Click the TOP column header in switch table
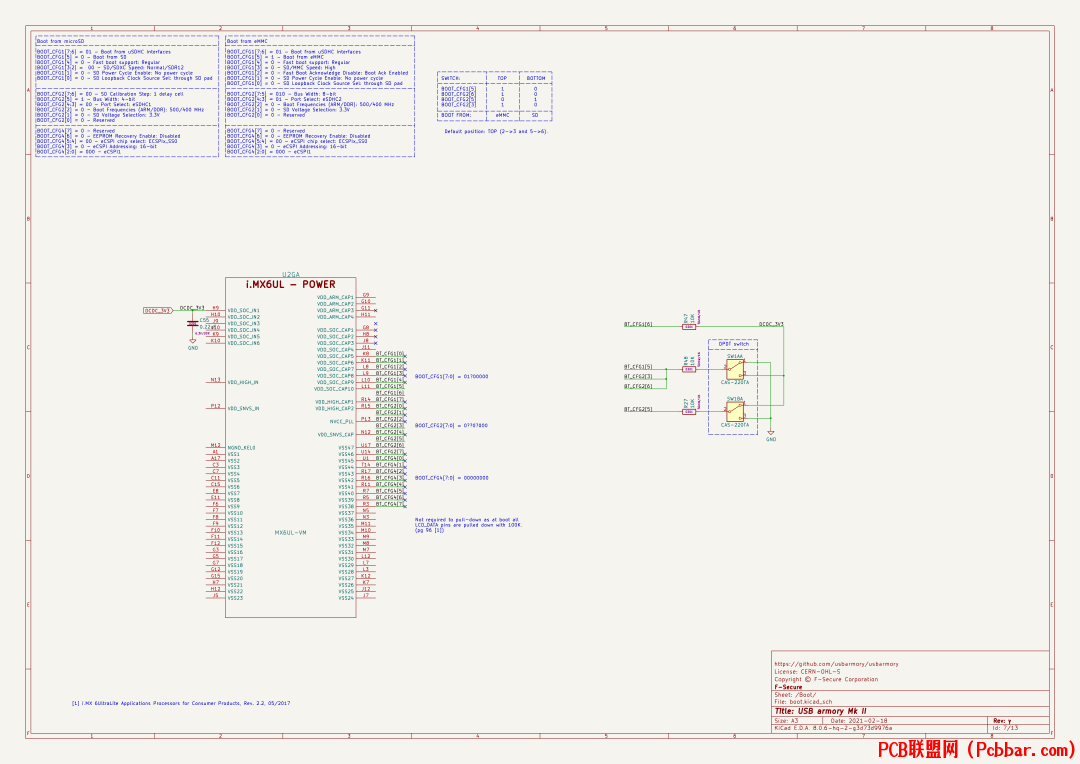1080x764 pixels. coord(502,78)
